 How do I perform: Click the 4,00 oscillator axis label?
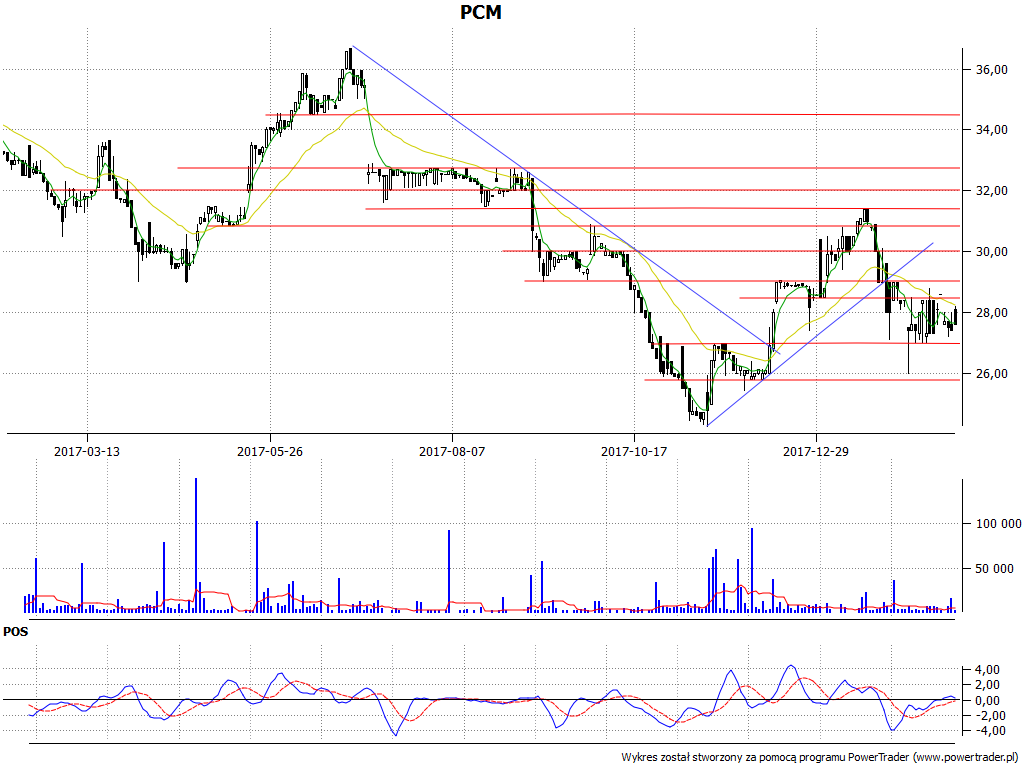tap(986, 669)
